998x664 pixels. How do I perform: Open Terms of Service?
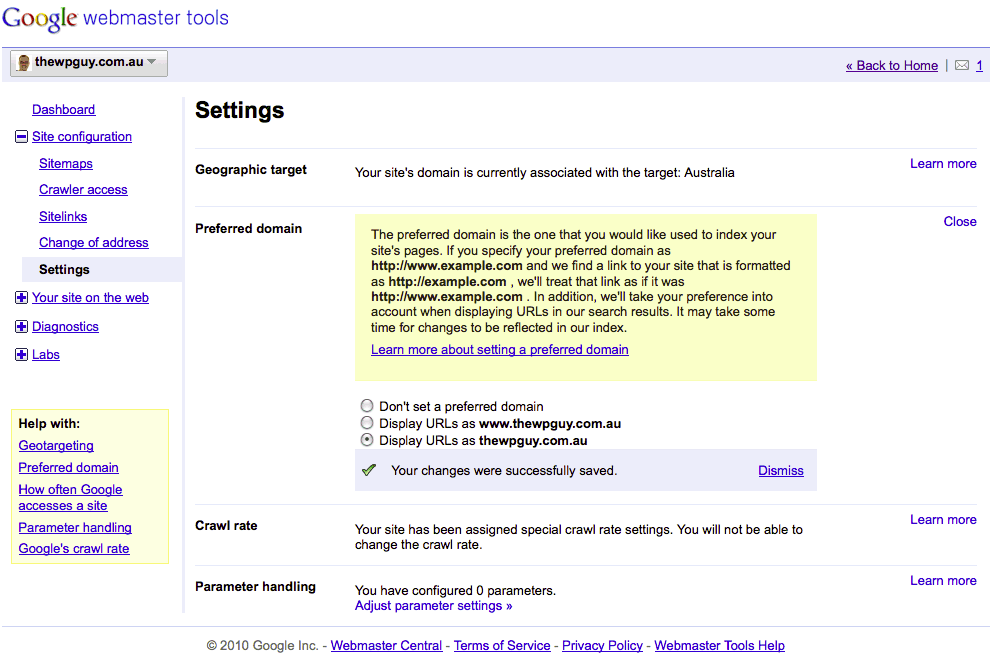502,646
